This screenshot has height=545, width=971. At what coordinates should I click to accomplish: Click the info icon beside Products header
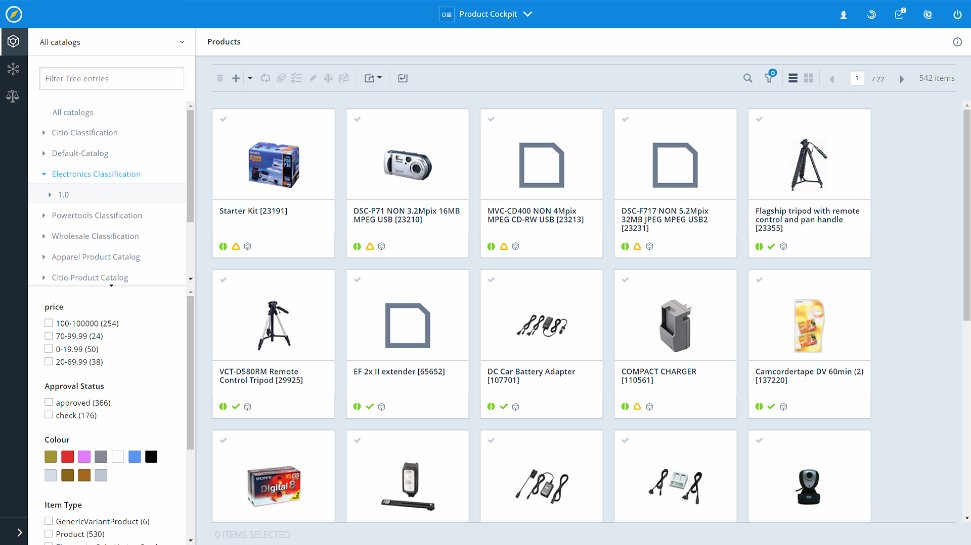[957, 41]
